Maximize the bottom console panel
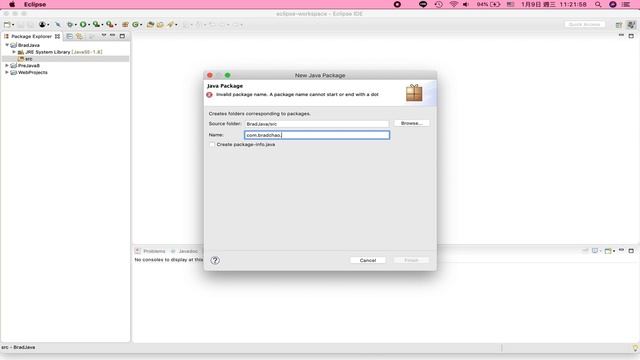640x360 pixels. pos(631,251)
